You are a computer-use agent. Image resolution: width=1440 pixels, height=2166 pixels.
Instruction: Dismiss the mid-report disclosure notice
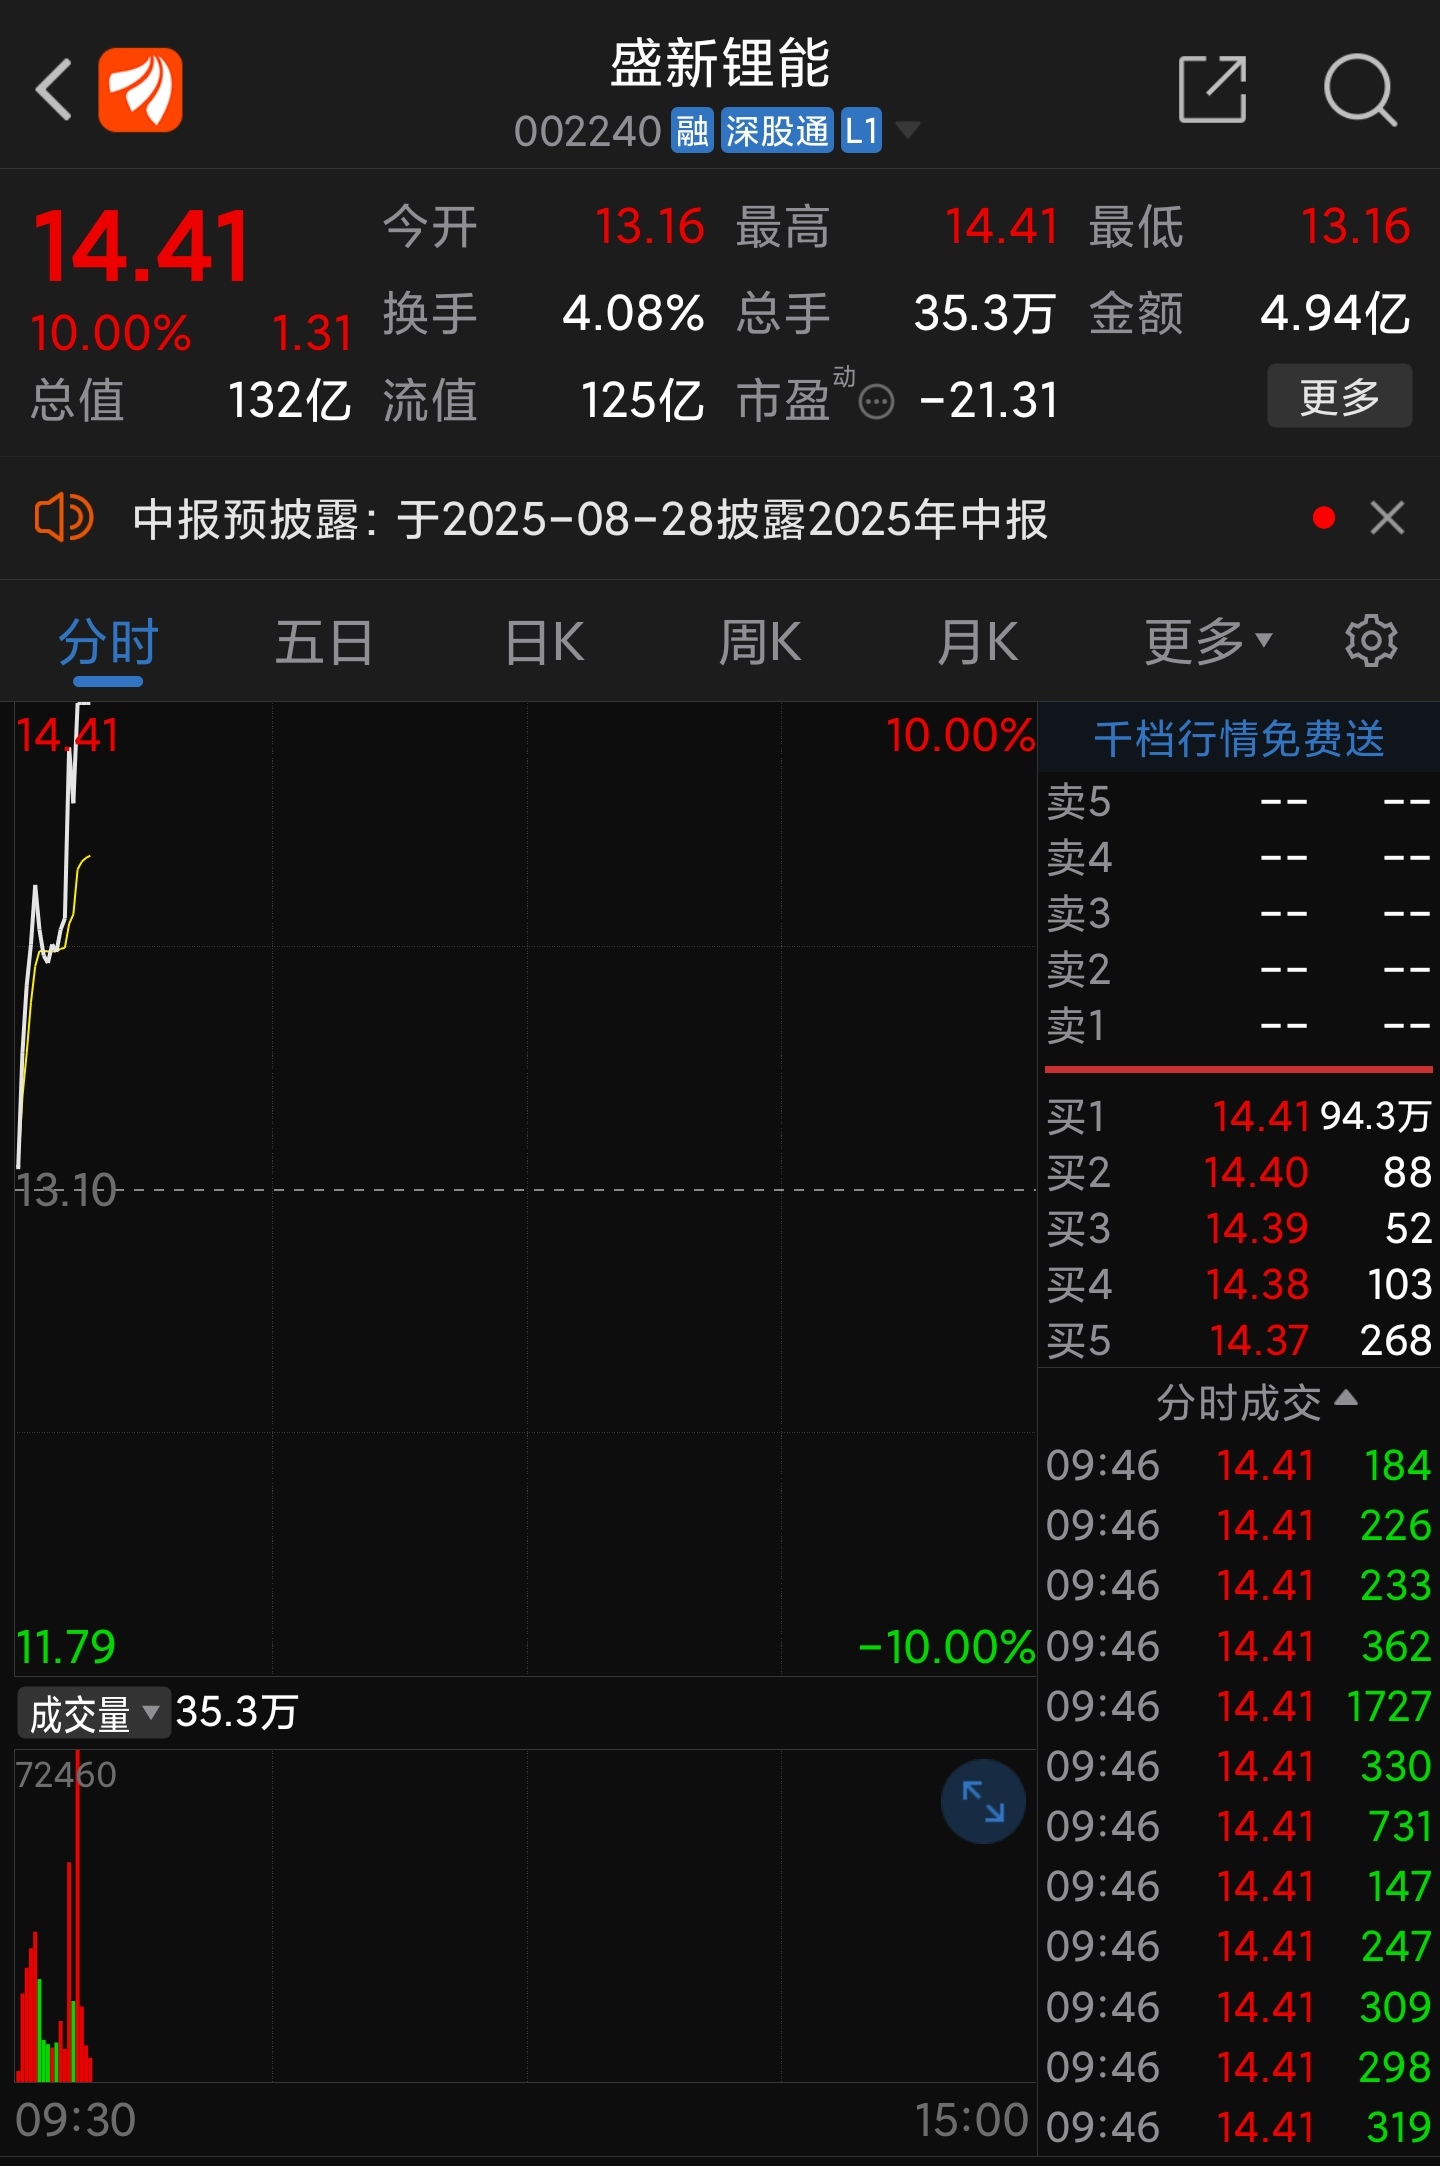click(1387, 518)
